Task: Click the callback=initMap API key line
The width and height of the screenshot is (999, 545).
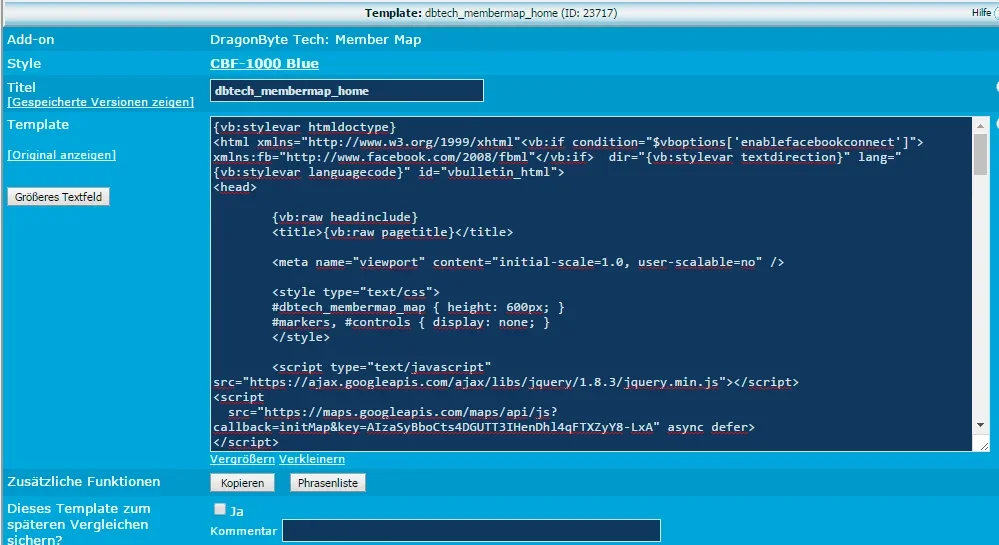Action: pyautogui.click(x=484, y=427)
